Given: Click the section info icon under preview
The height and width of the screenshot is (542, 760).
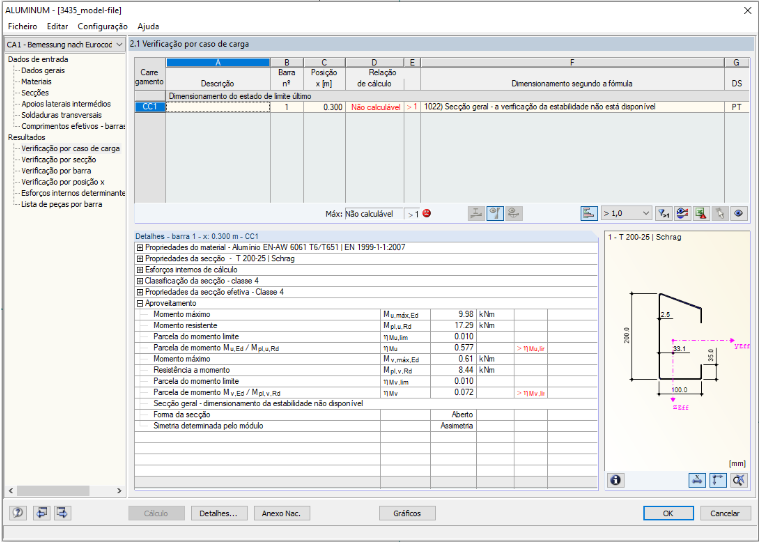Looking at the screenshot, I should pyautogui.click(x=616, y=480).
